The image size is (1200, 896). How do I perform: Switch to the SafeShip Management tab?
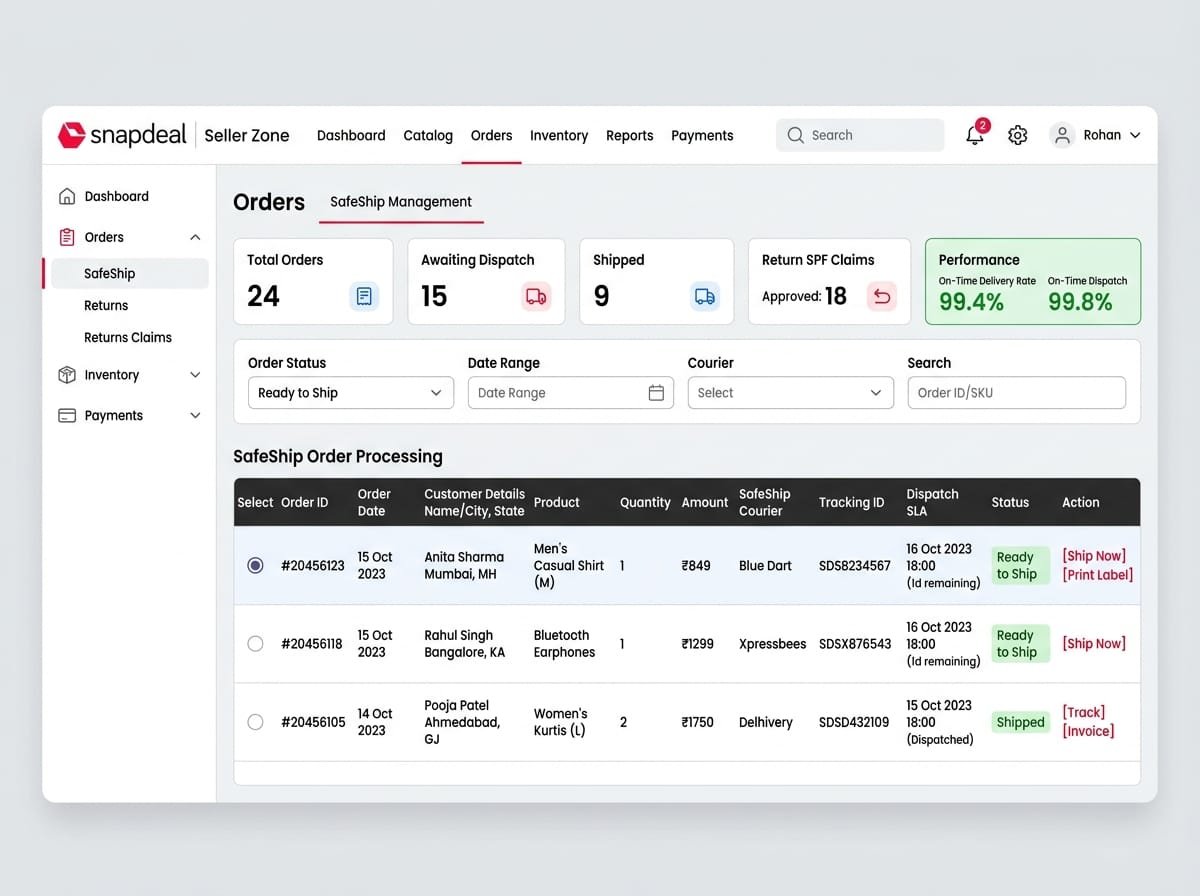[x=401, y=201]
